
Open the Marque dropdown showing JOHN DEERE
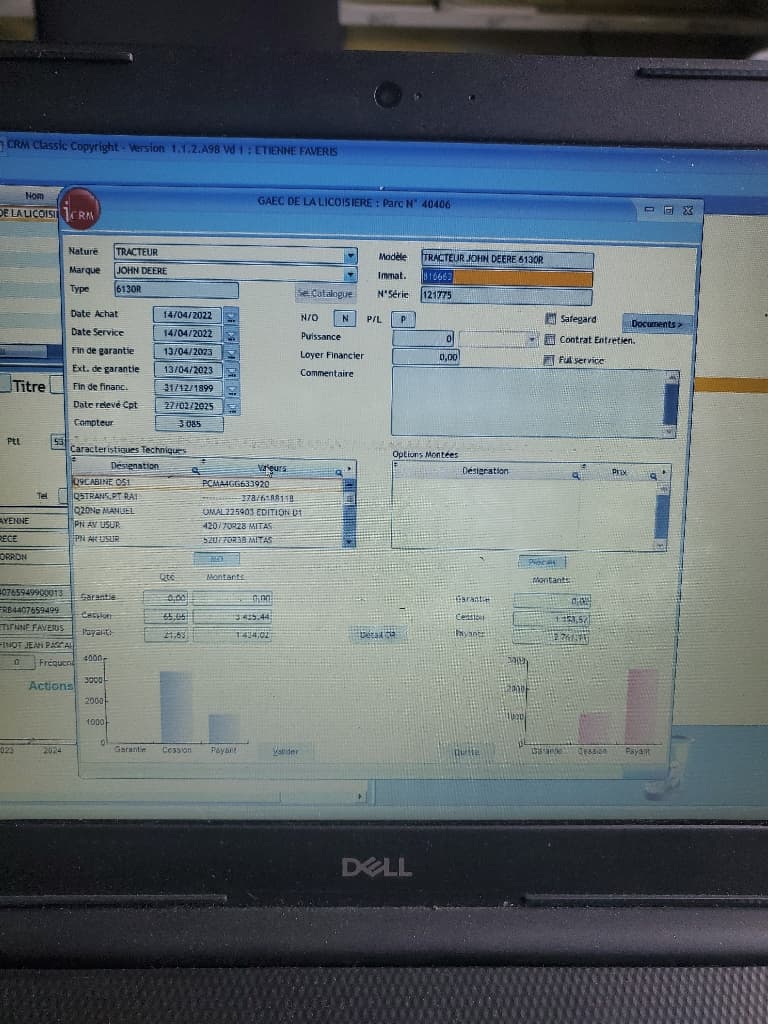click(351, 274)
